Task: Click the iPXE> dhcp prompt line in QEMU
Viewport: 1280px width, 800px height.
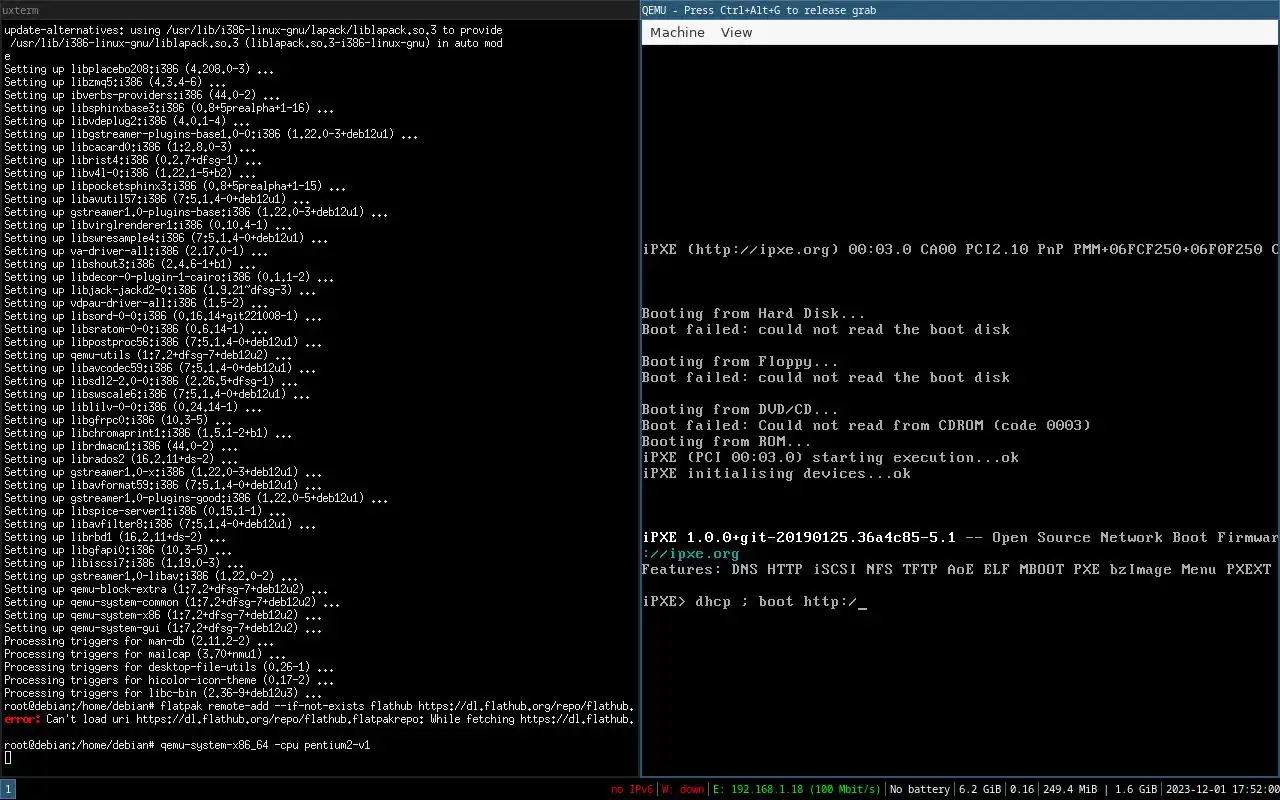Action: 754,601
